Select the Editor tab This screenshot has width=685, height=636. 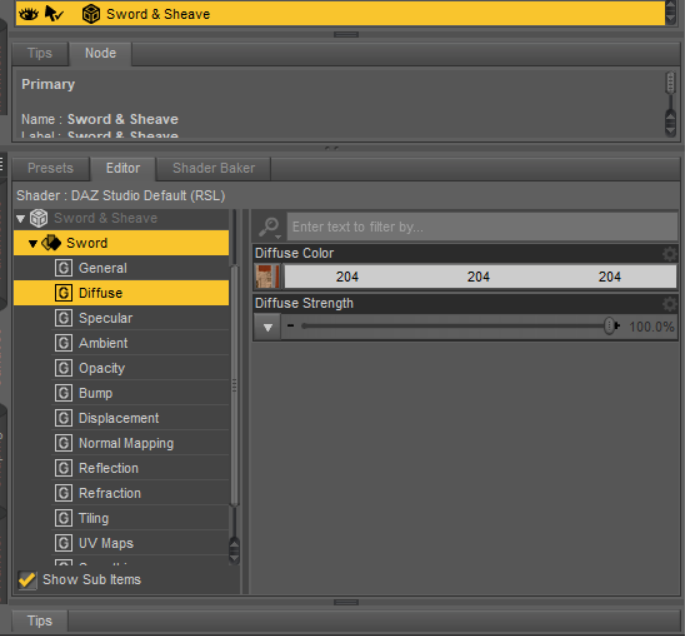coord(123,169)
